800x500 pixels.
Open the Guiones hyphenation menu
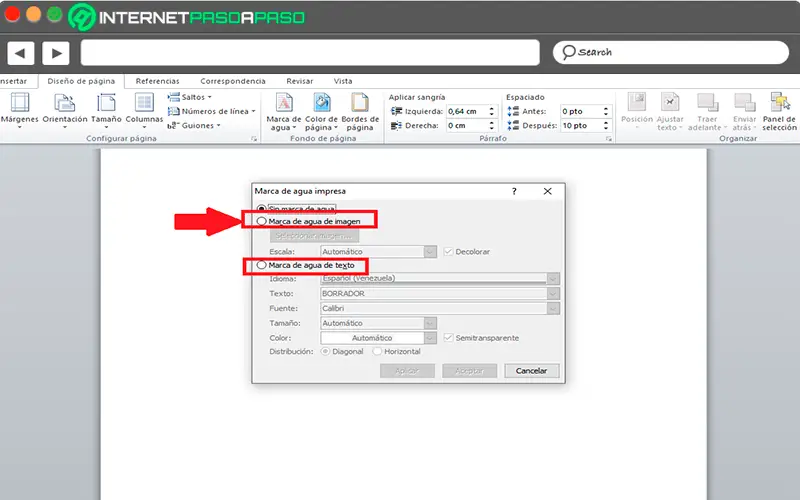point(194,126)
